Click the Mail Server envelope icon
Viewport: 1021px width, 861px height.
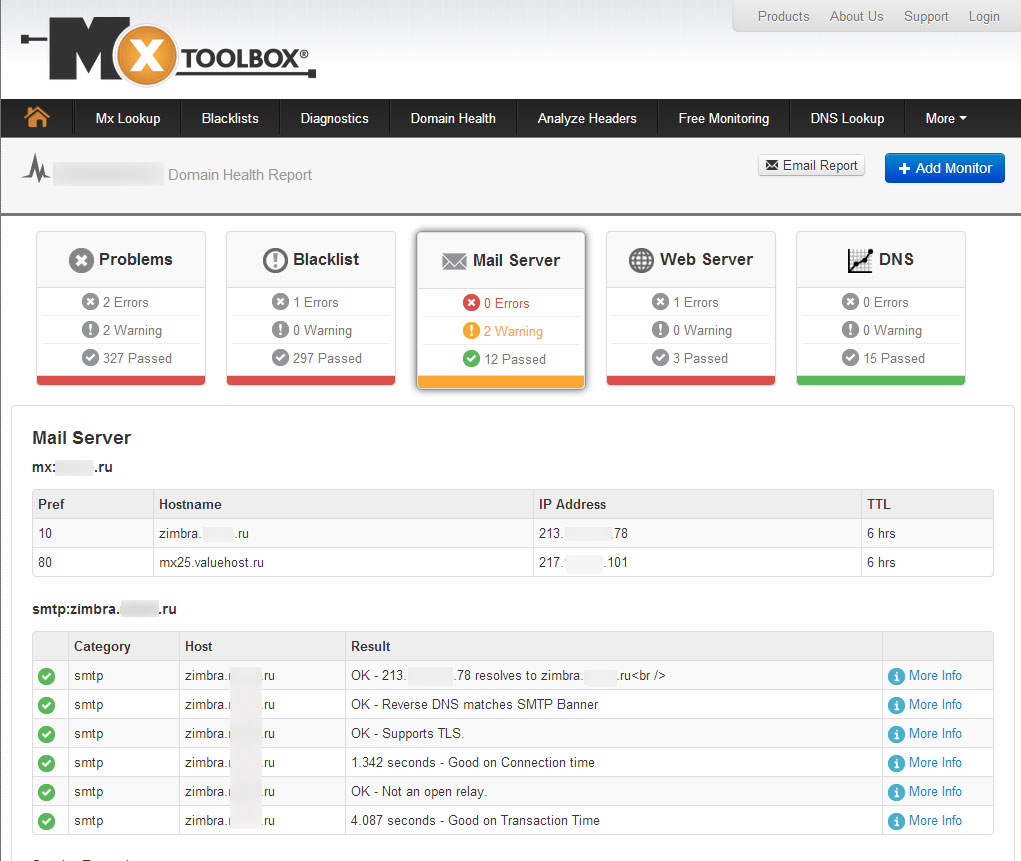pyautogui.click(x=454, y=261)
